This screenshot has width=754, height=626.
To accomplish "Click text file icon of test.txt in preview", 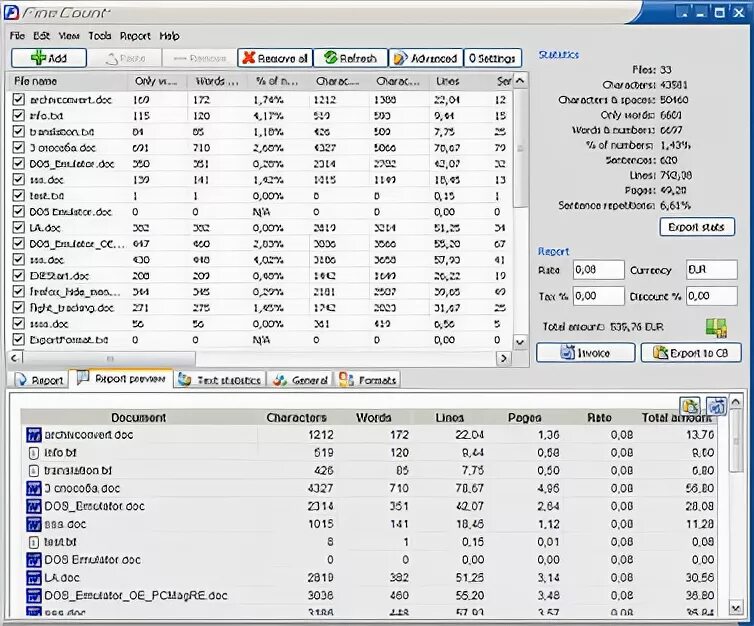I will tap(34, 542).
